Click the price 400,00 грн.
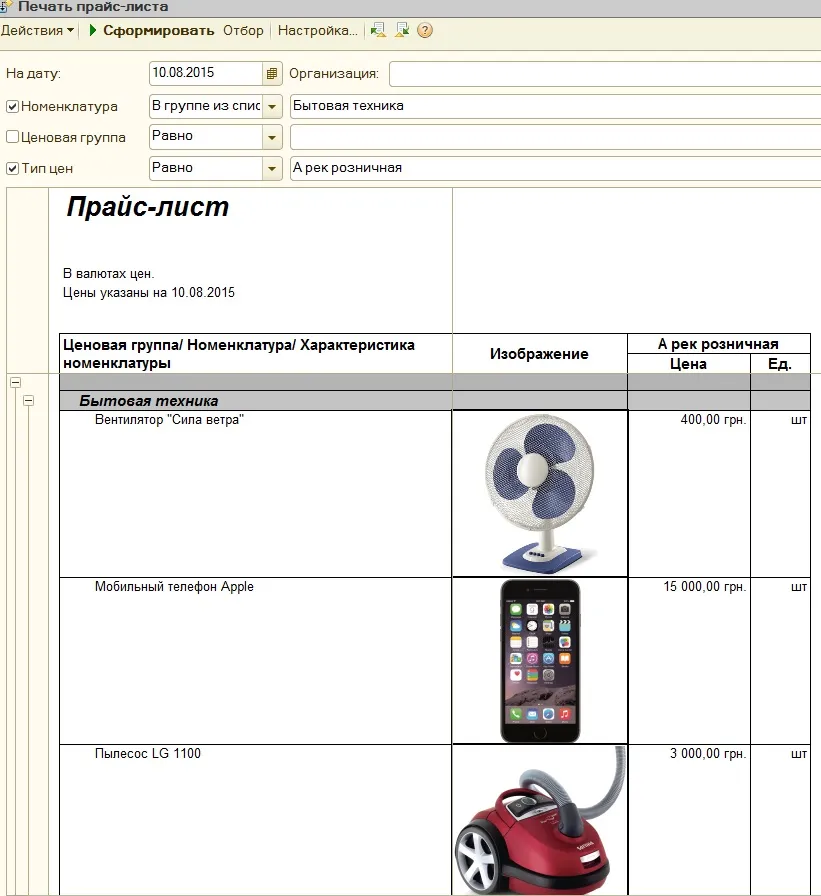This screenshot has width=821, height=896. coord(713,419)
